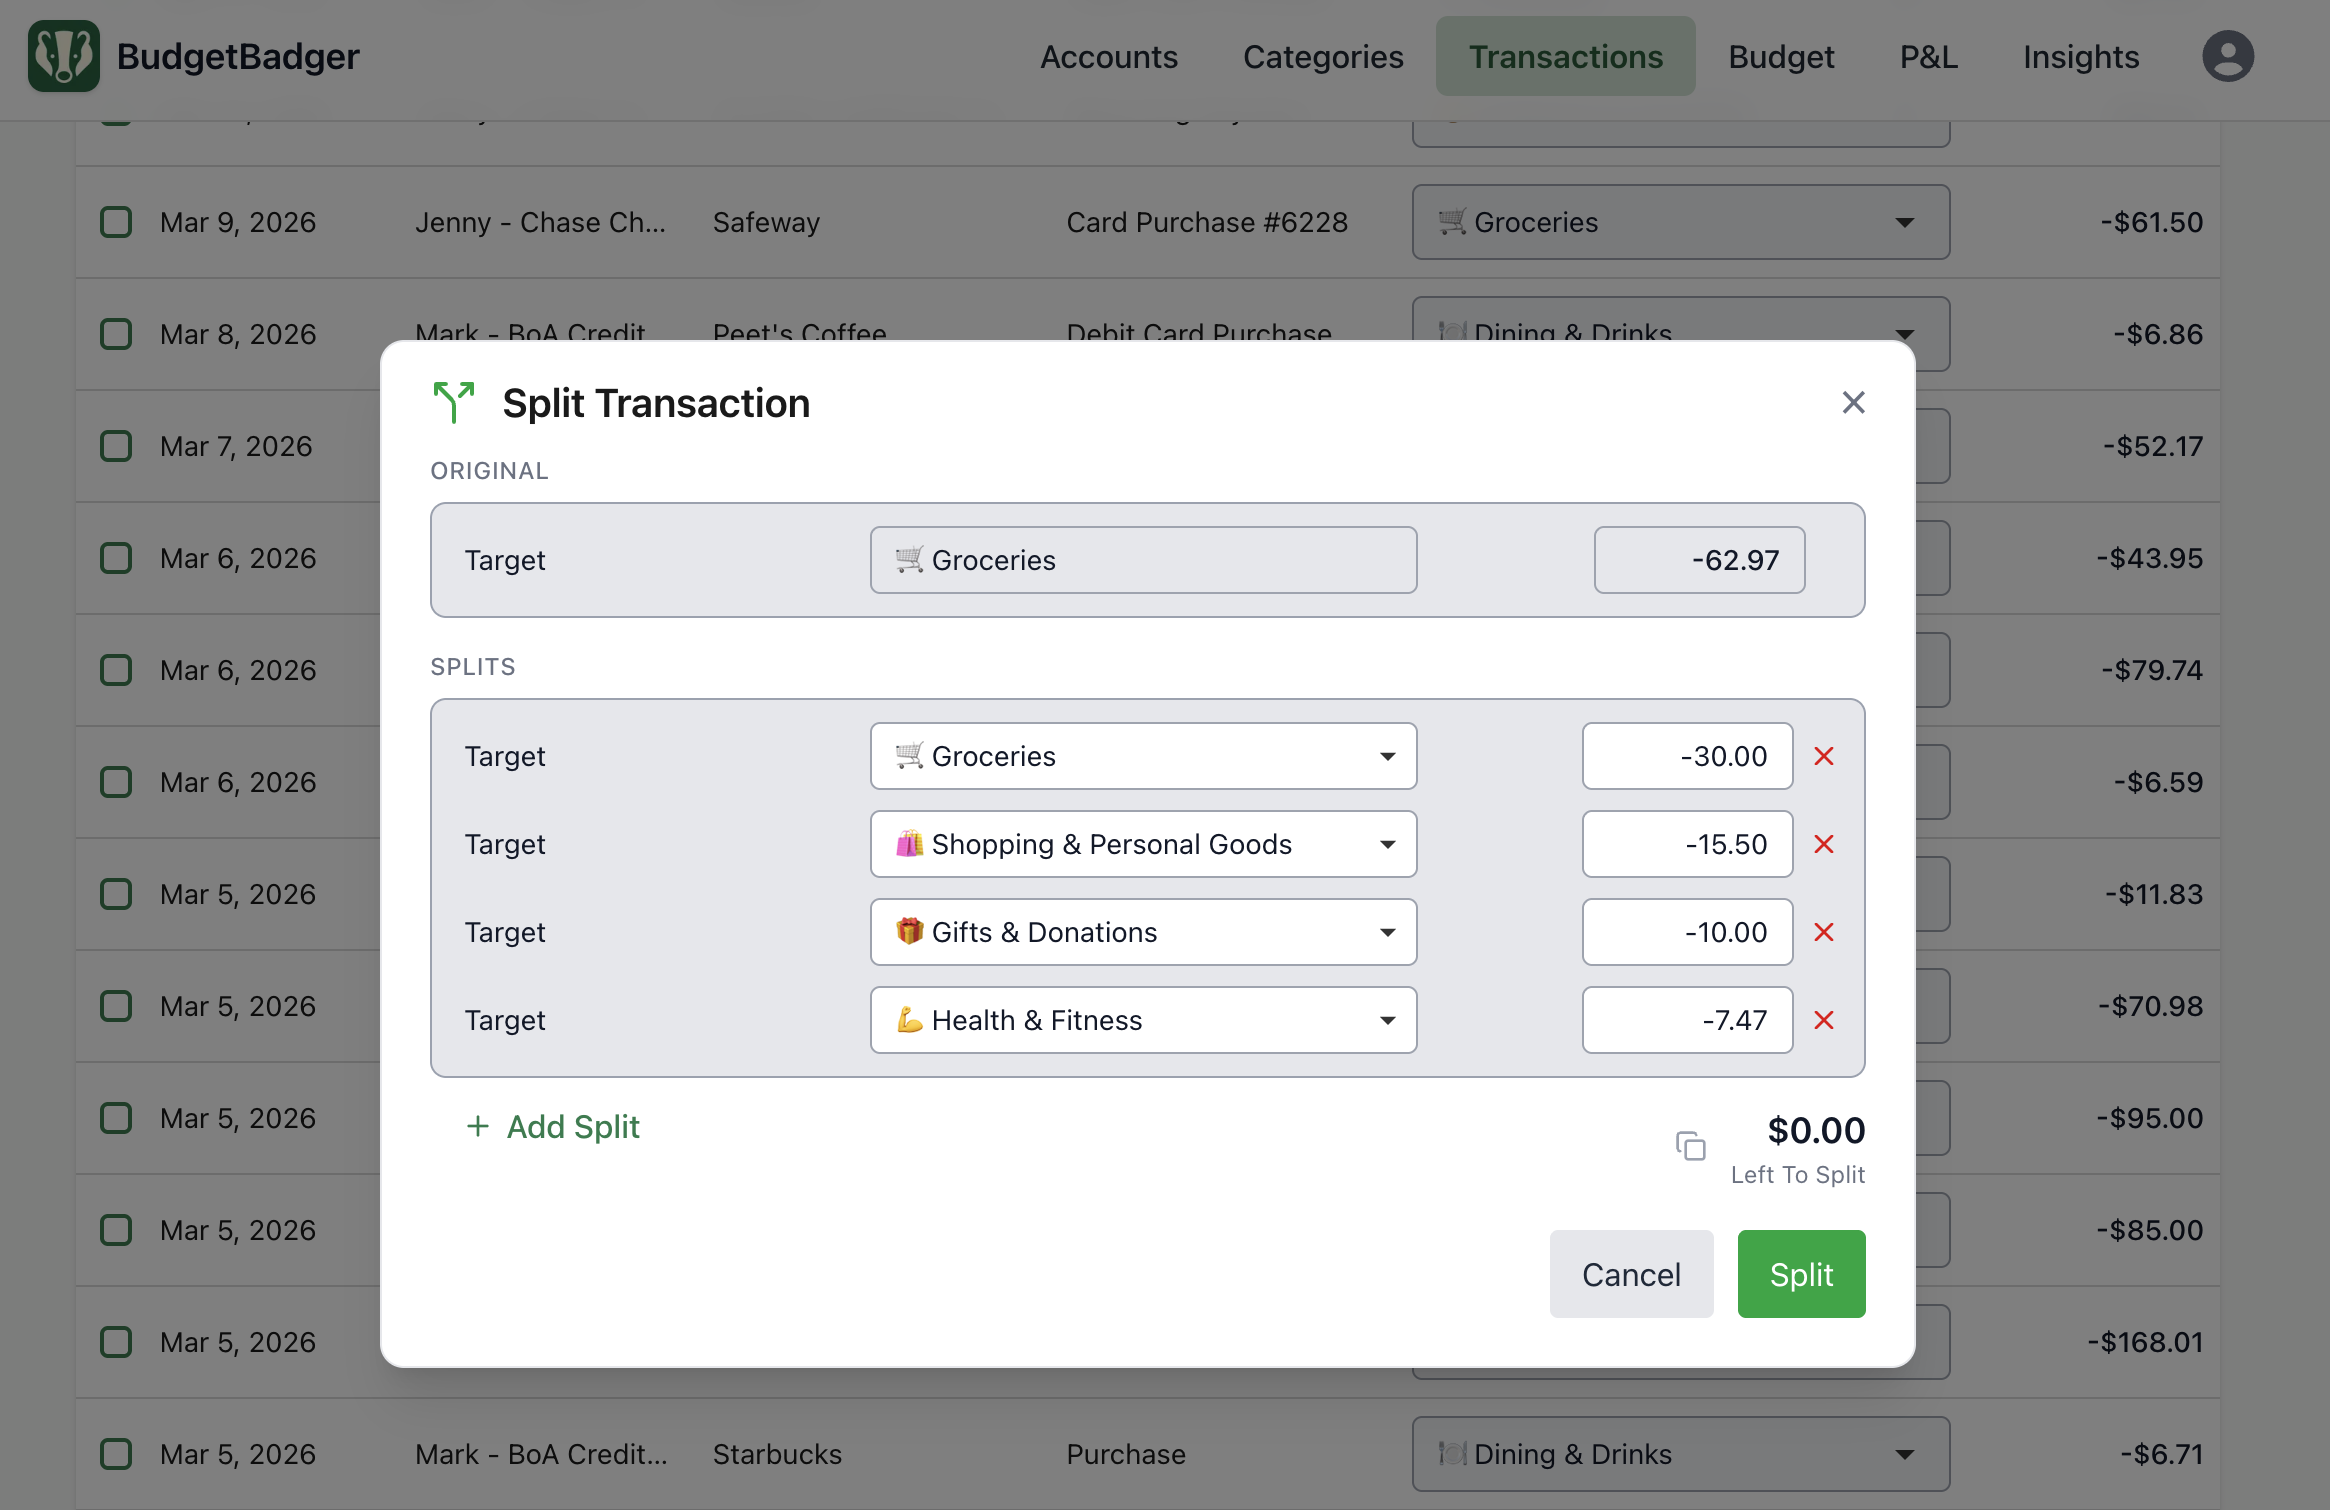Viewport: 2330px width, 1510px height.
Task: Focus the -15.50 split amount field
Action: [1686, 844]
